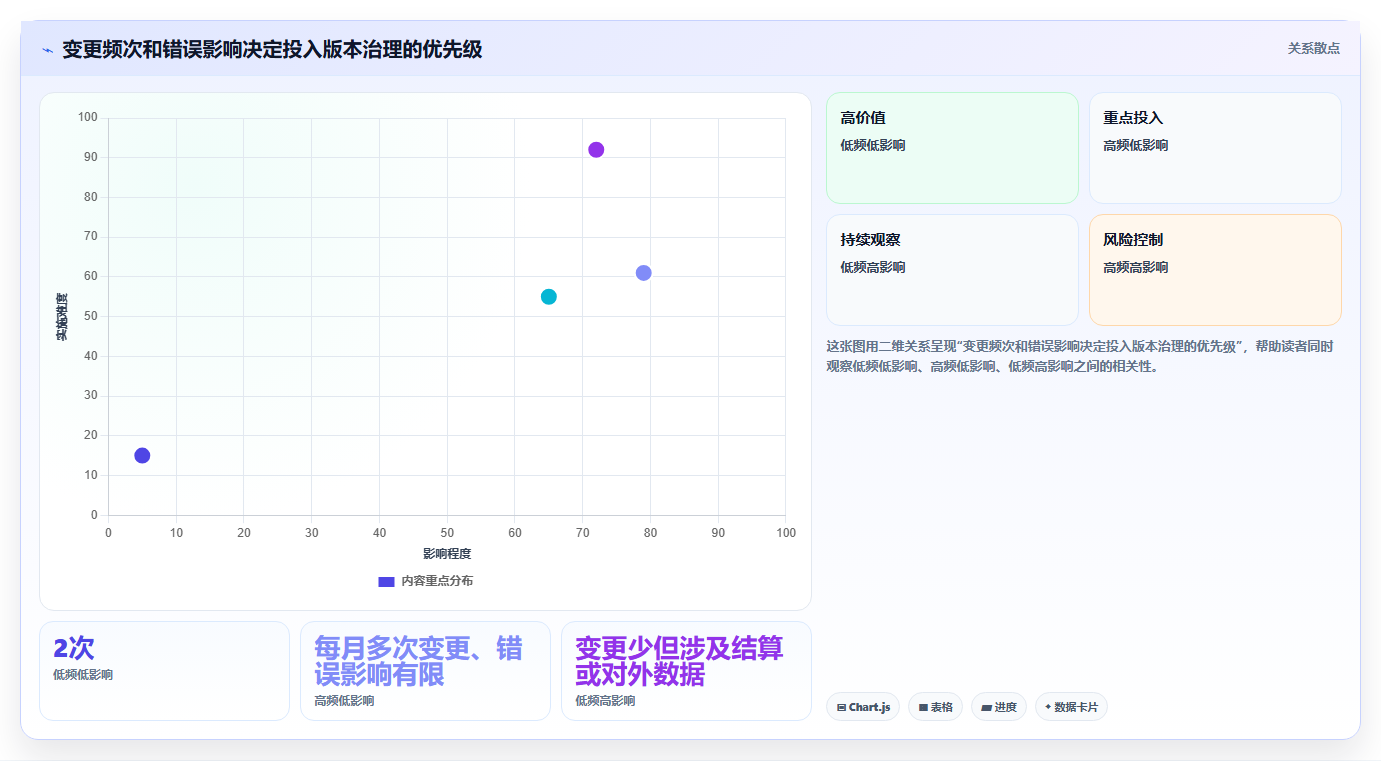Click the 2次 stat card
The image size is (1381, 761).
click(x=164, y=671)
